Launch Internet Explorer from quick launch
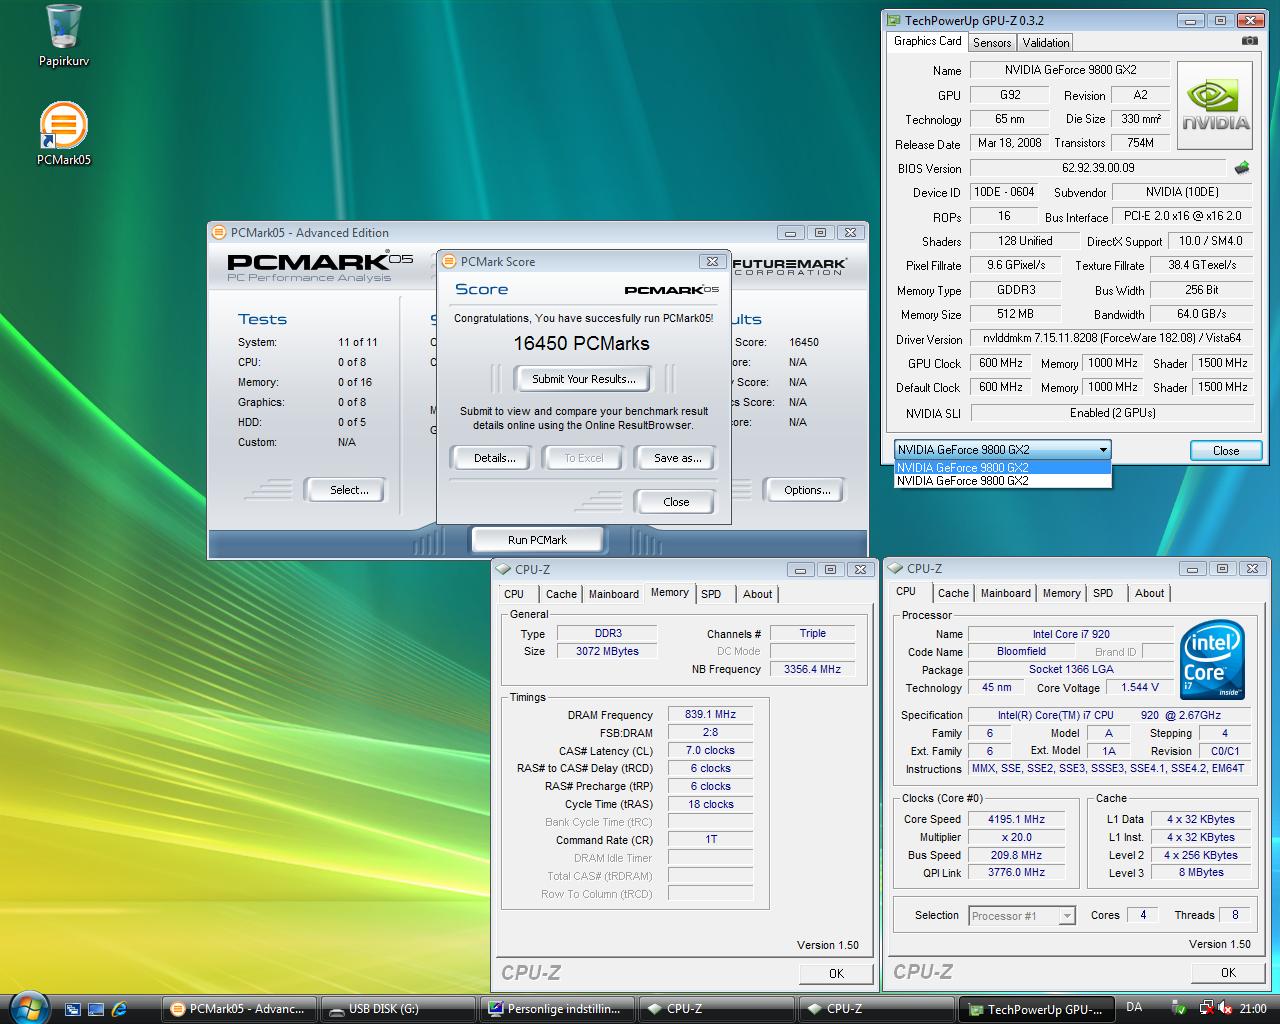 [x=120, y=1009]
